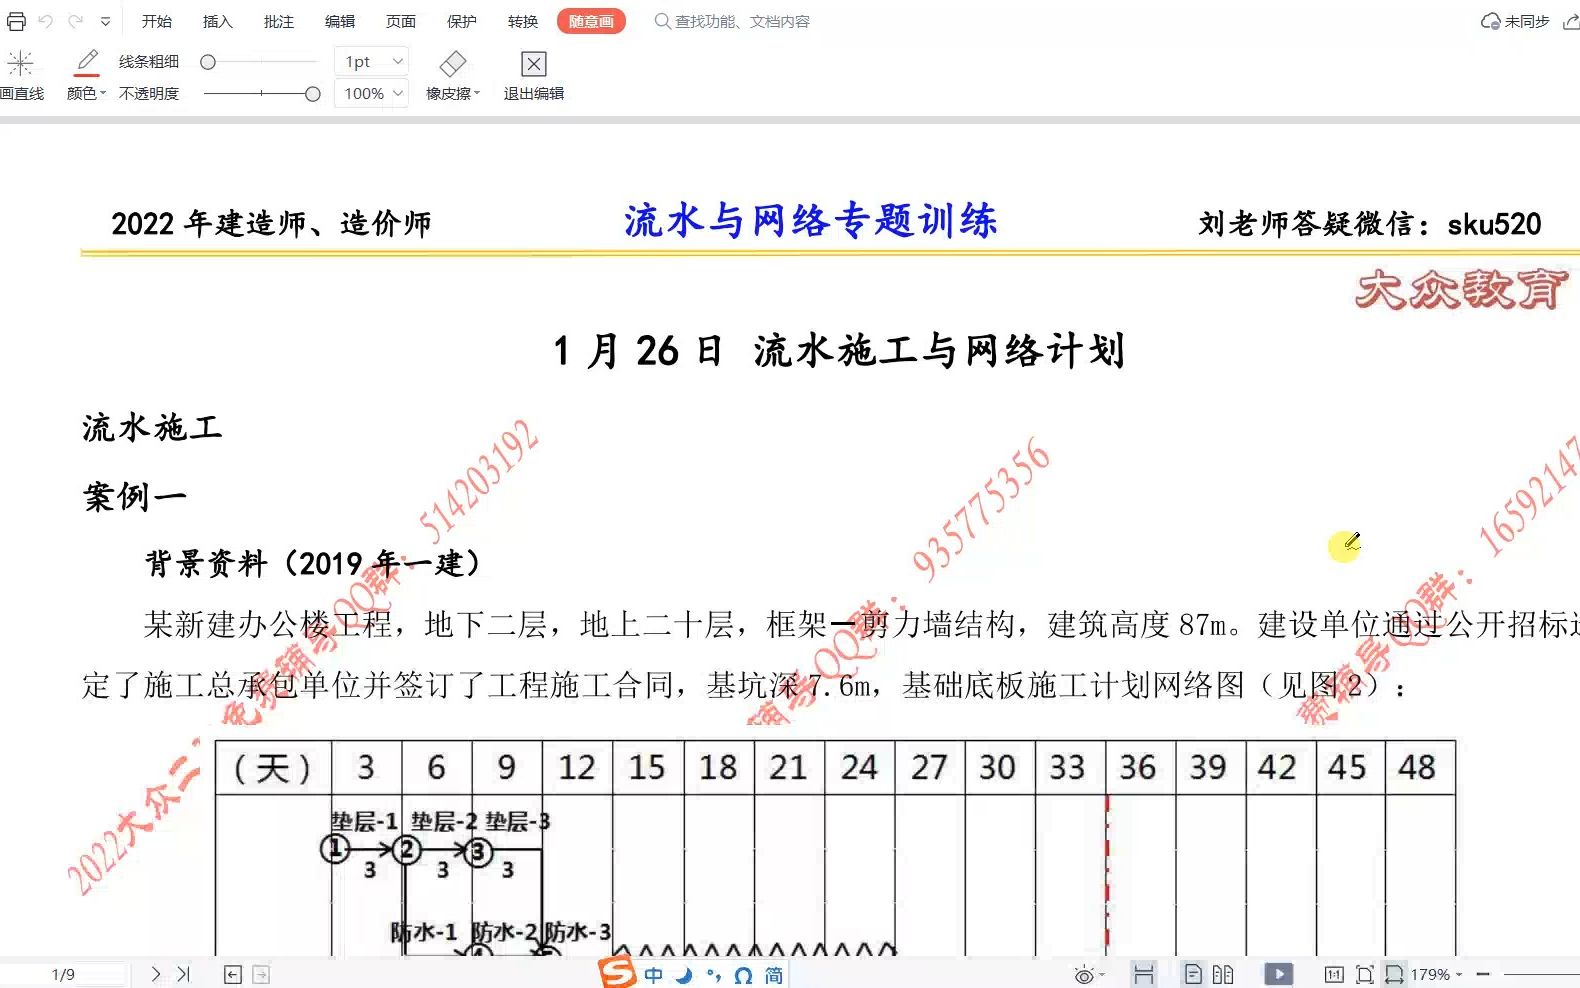Select the 随意画 tab

[x=591, y=21]
